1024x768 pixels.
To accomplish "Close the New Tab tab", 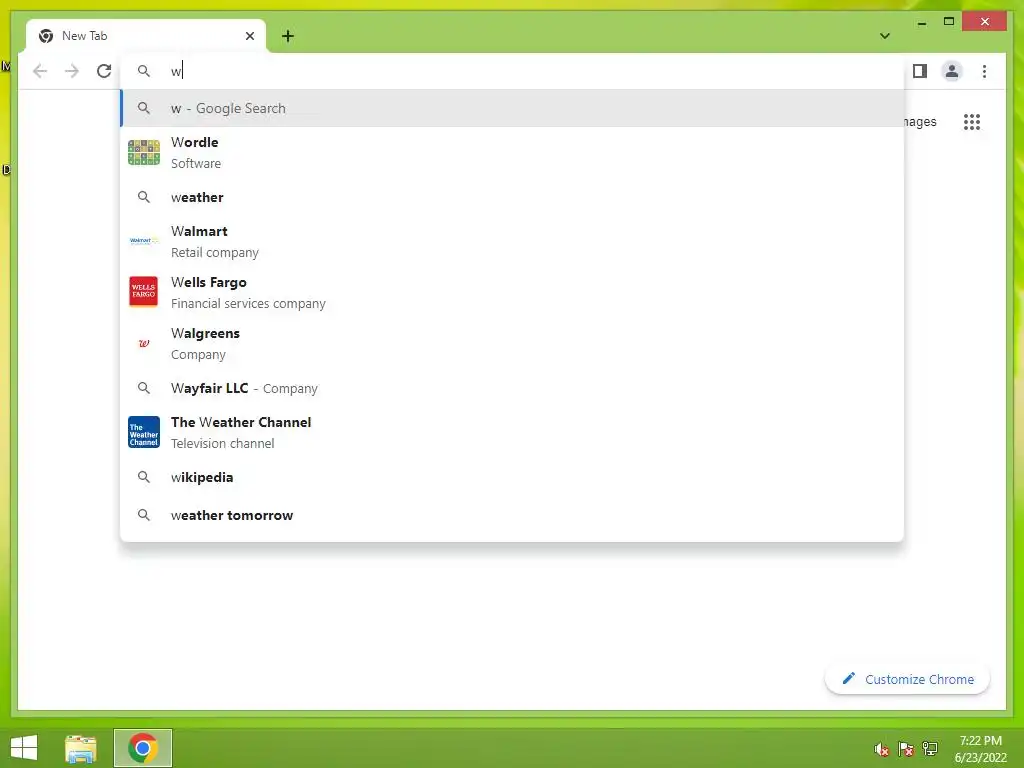I will tap(249, 36).
